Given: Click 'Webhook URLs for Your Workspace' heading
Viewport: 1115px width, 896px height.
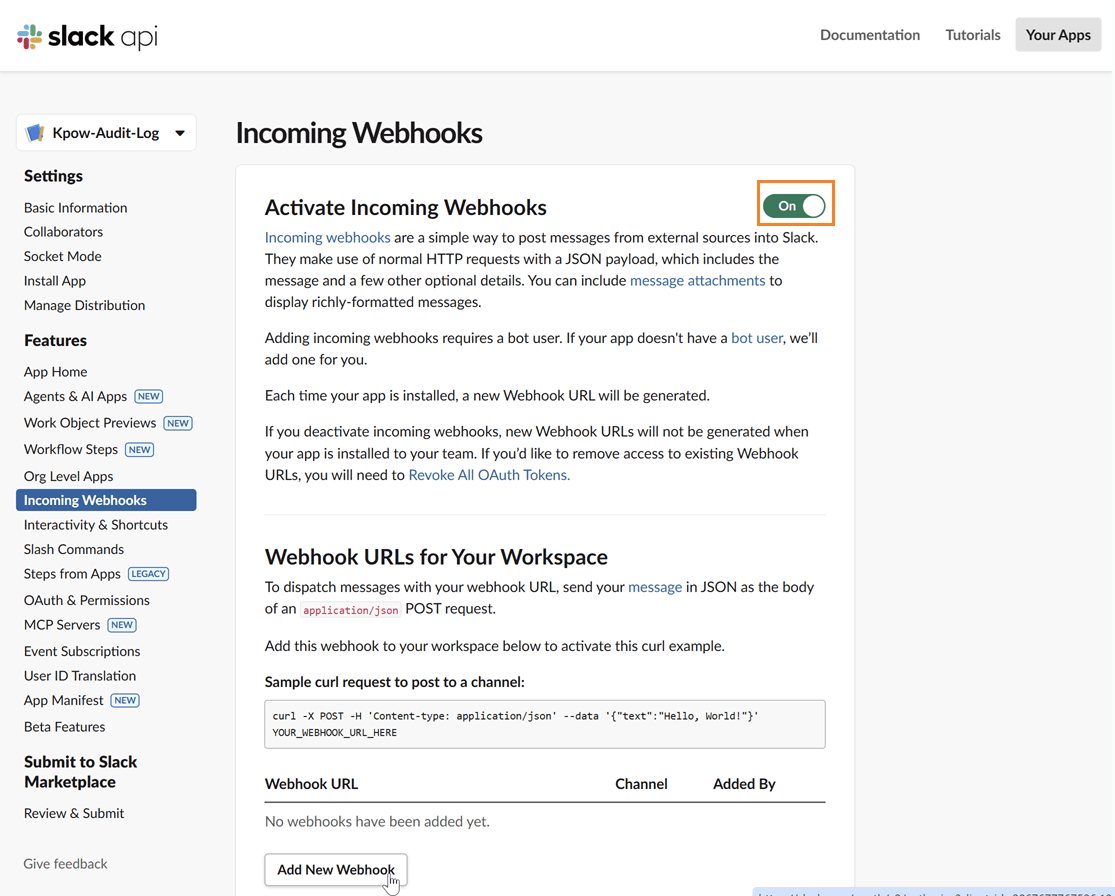Looking at the screenshot, I should [436, 556].
